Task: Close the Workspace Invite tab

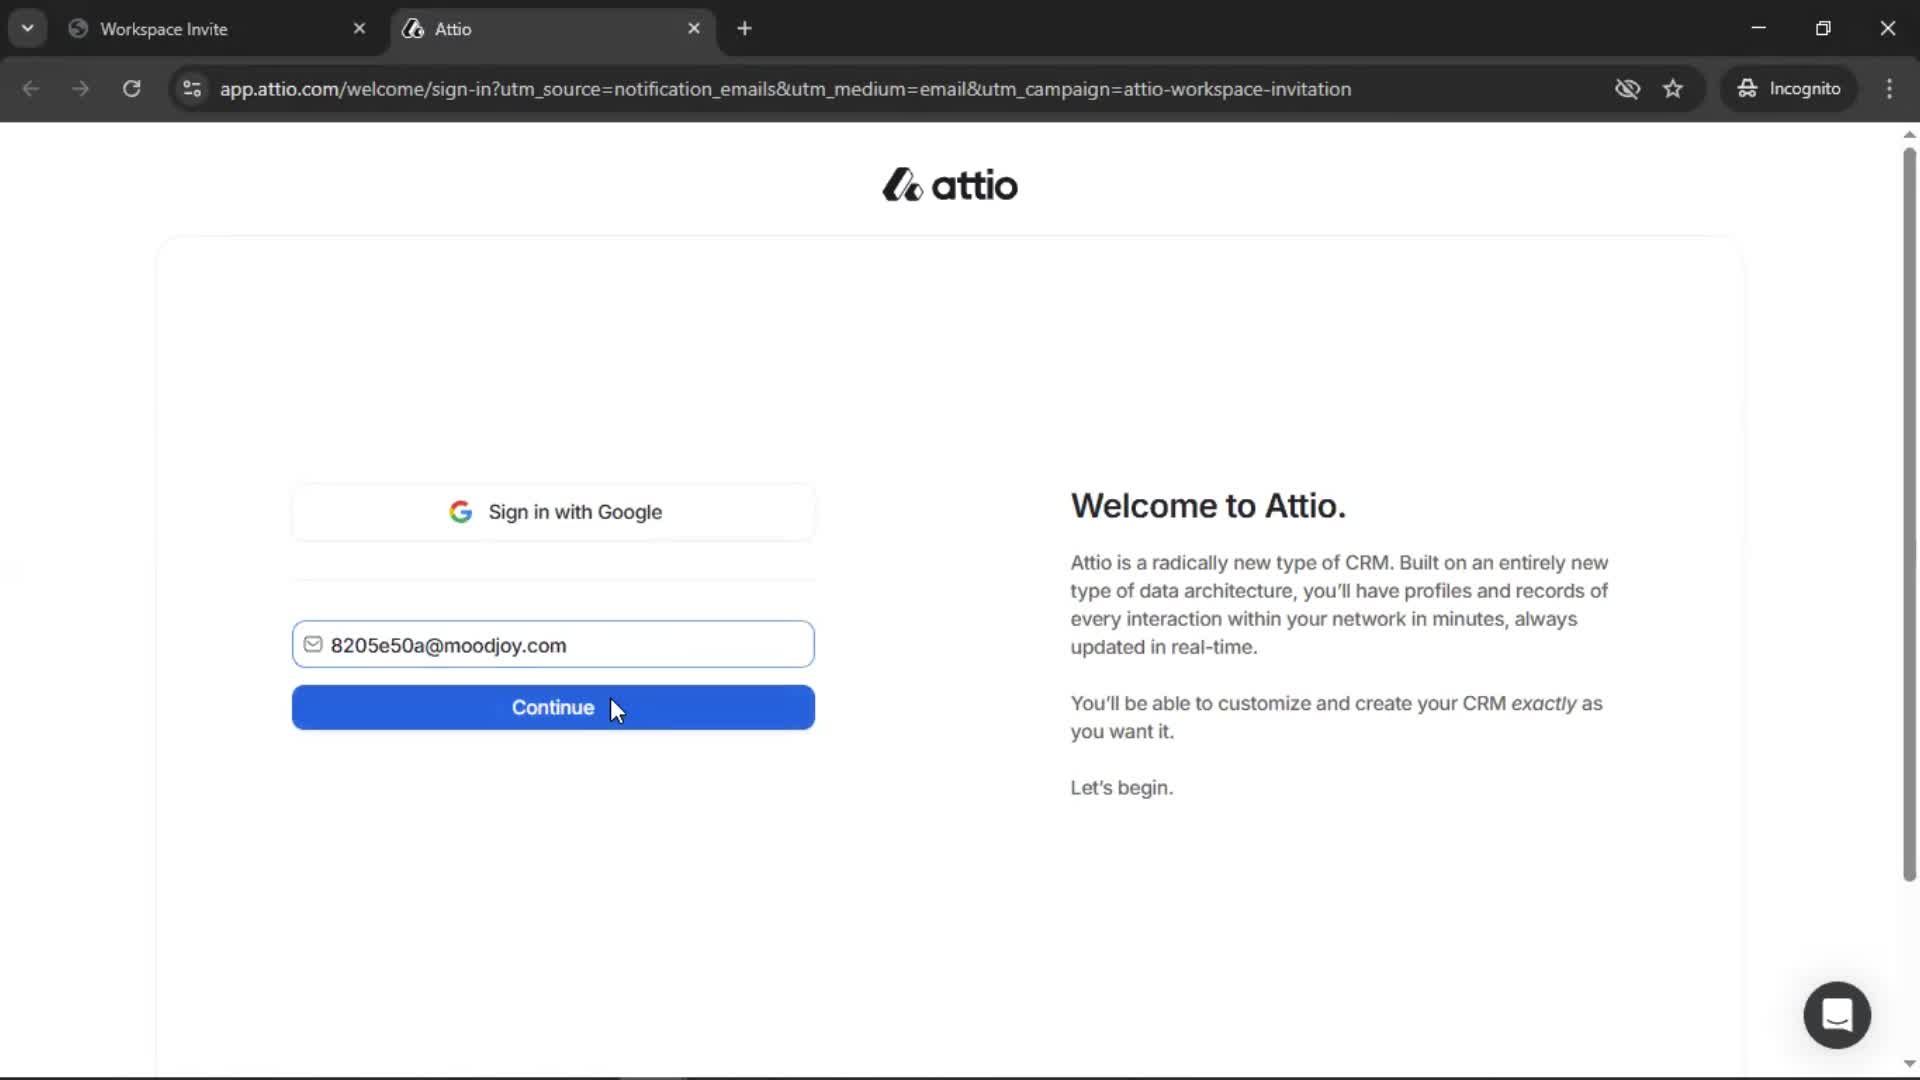Action: click(x=359, y=29)
